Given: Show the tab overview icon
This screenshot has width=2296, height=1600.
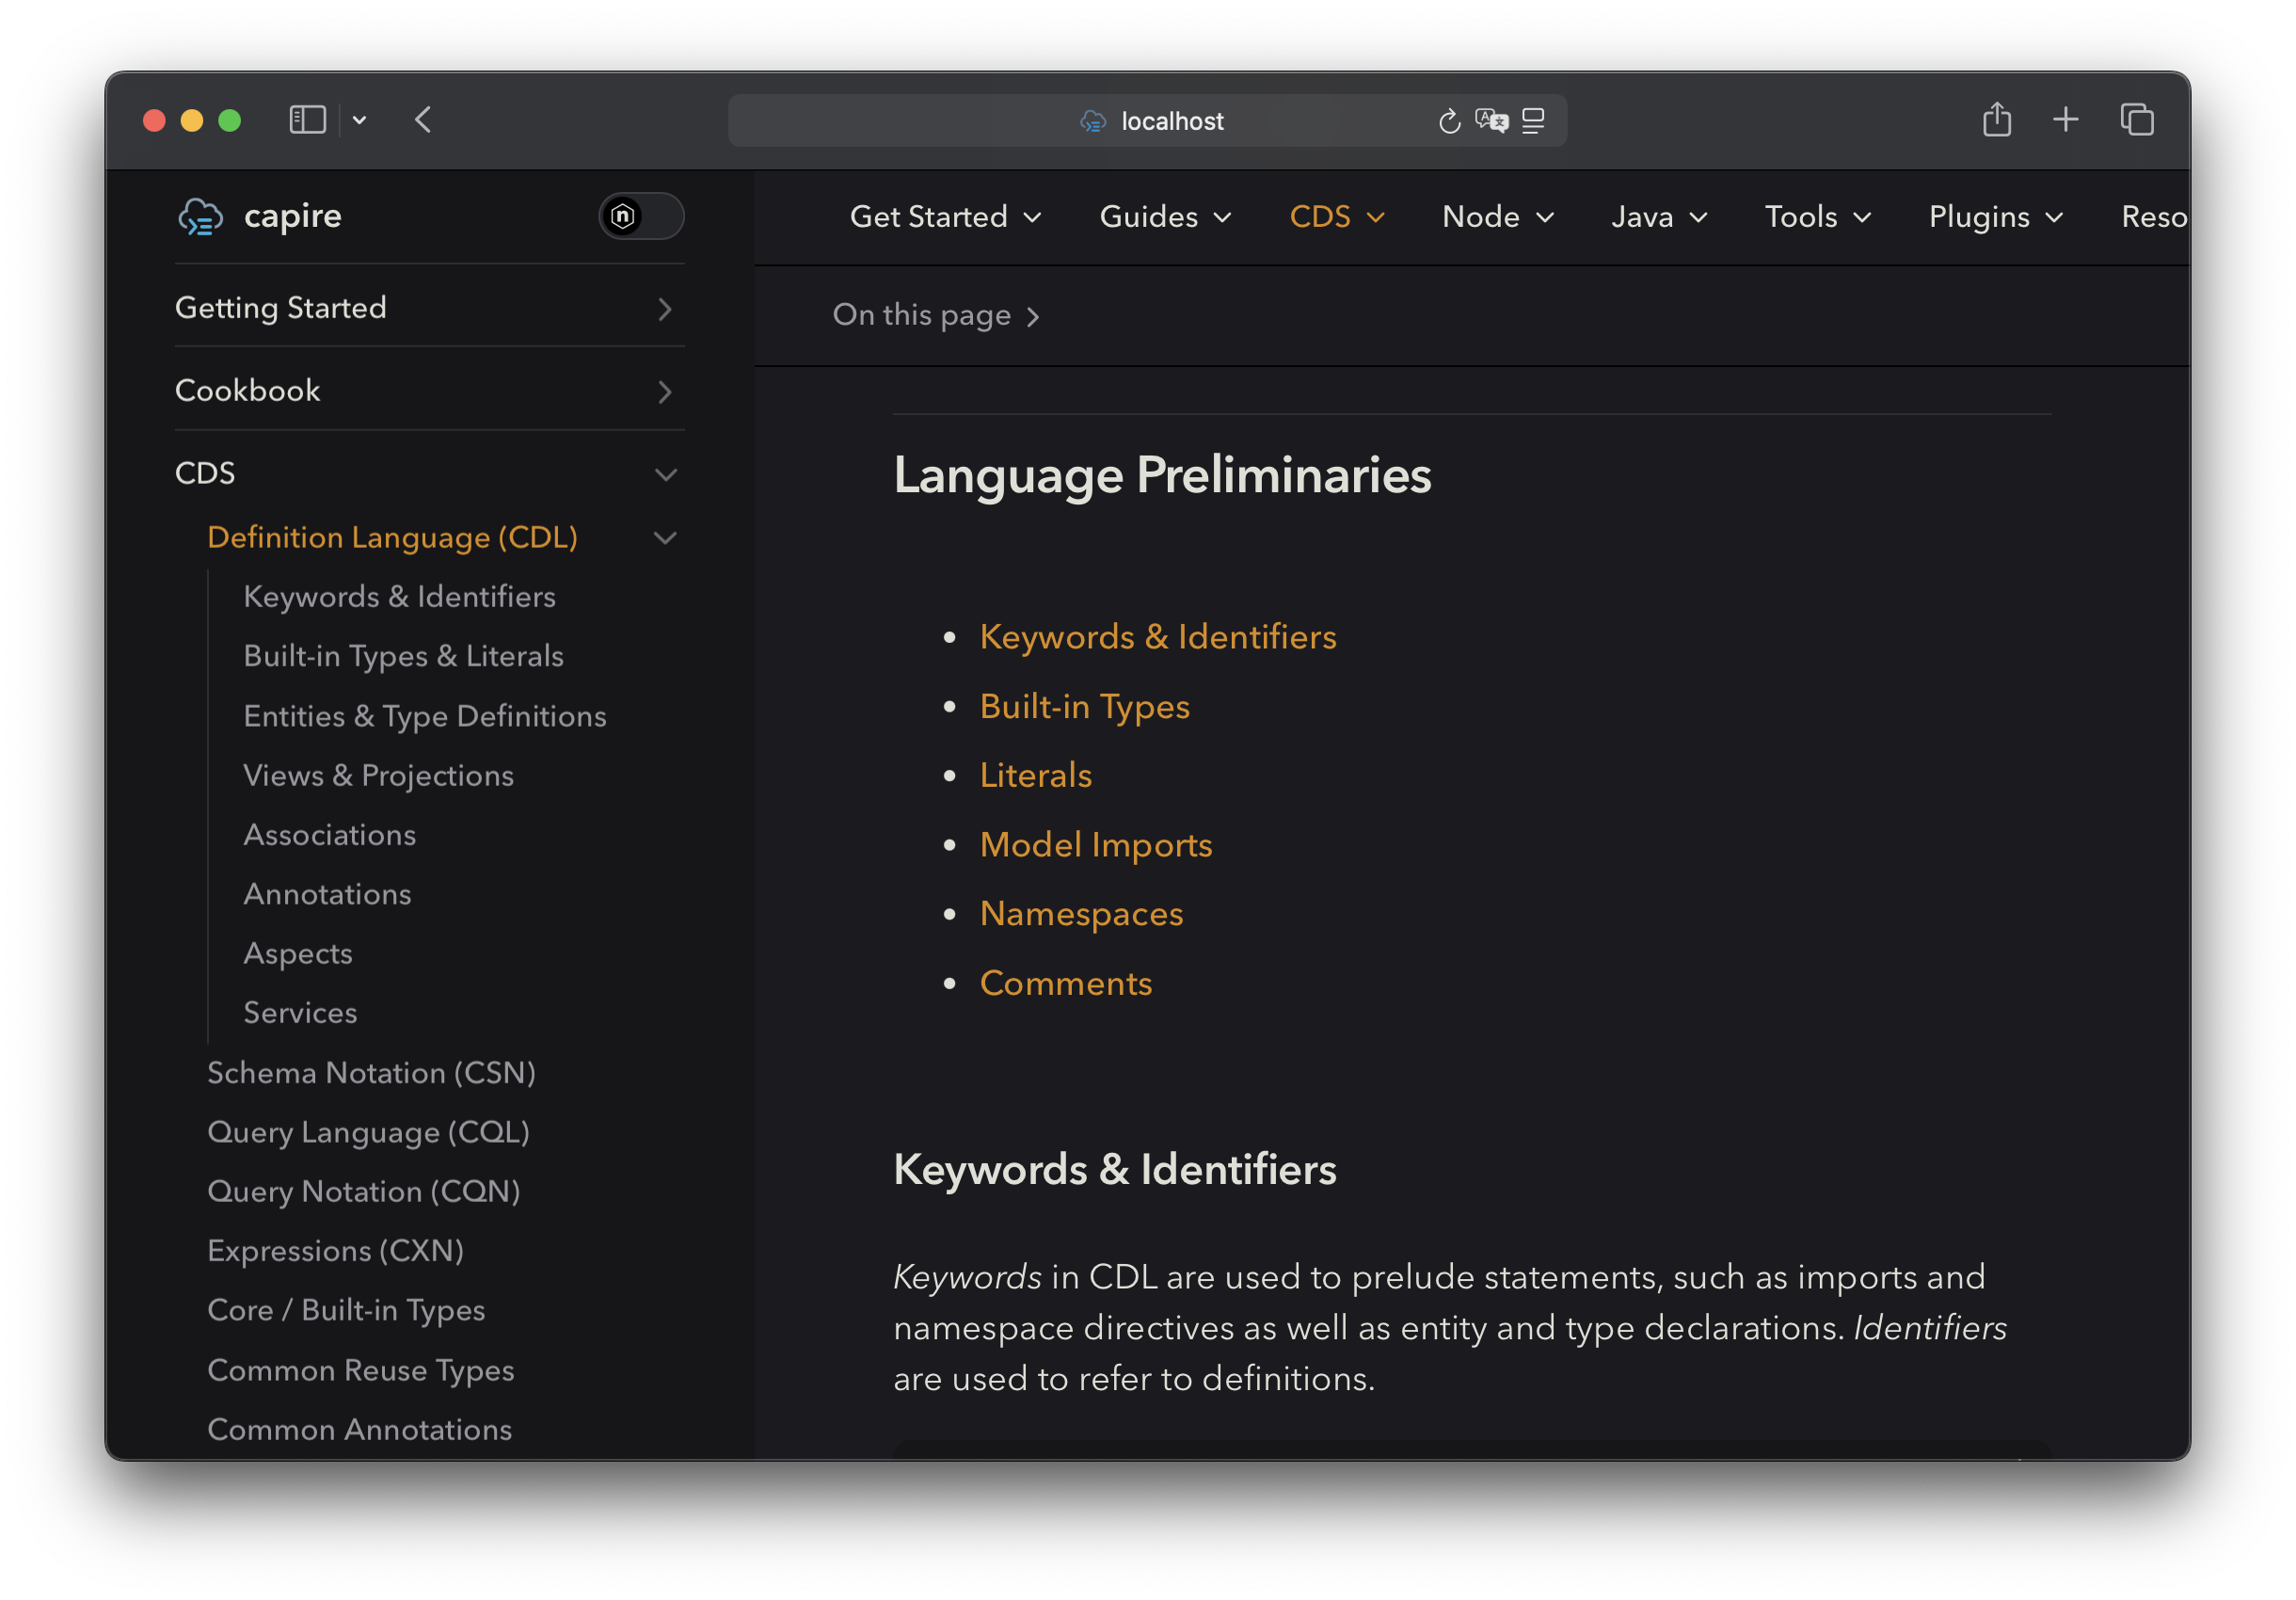Looking at the screenshot, I should tap(2137, 120).
